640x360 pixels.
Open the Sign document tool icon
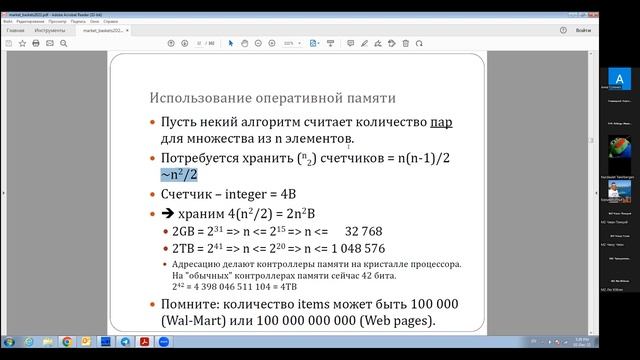coord(378,43)
